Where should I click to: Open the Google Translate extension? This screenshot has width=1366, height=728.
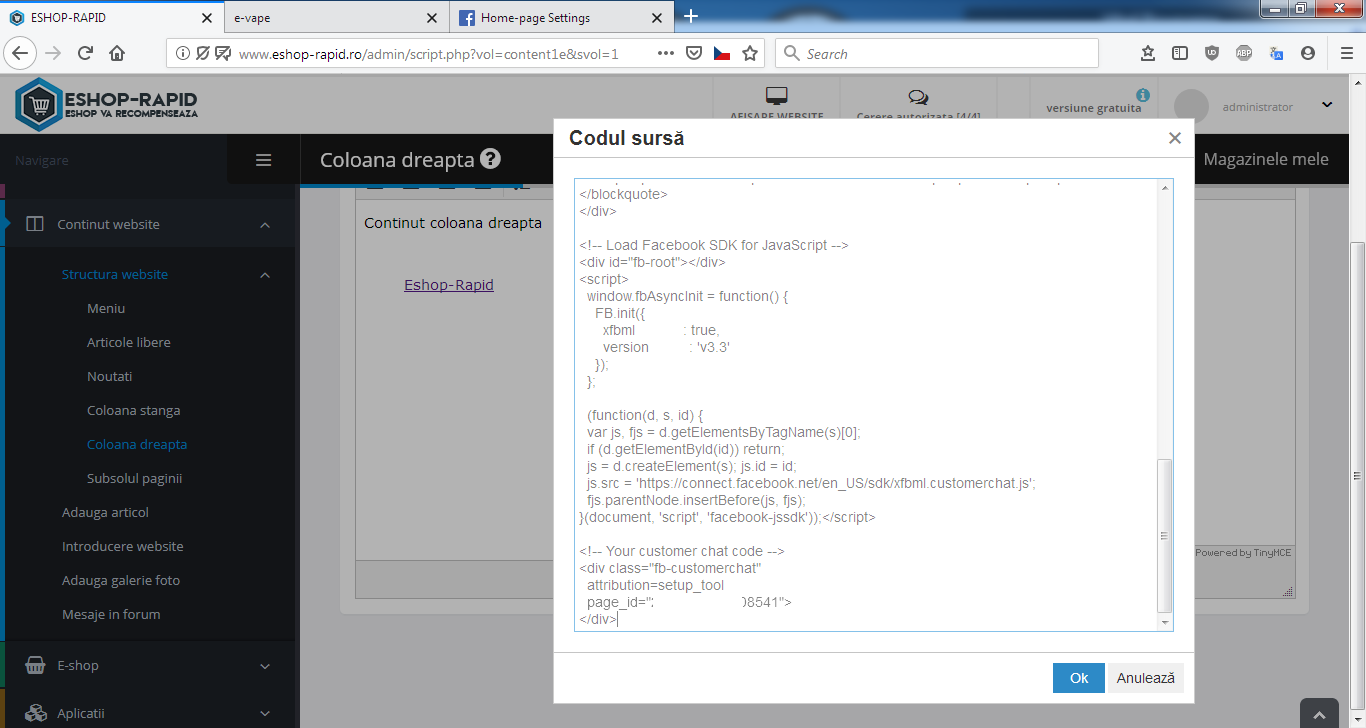[x=1276, y=54]
